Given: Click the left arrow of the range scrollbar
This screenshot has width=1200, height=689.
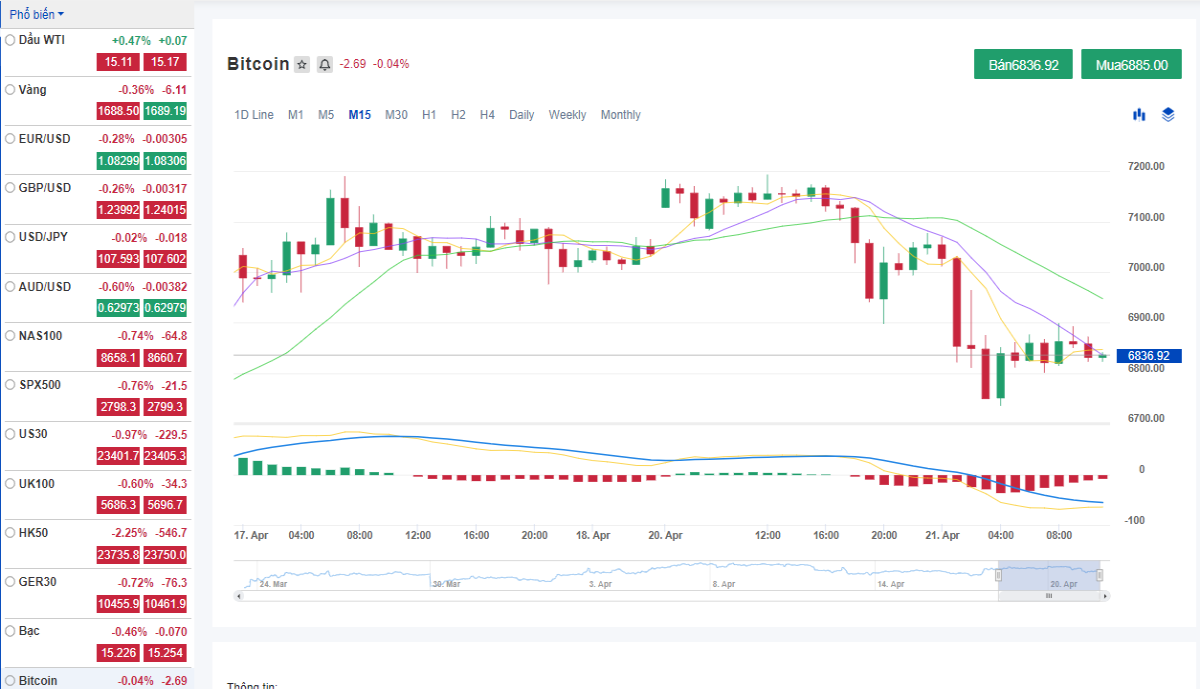Looking at the screenshot, I should click(238, 596).
